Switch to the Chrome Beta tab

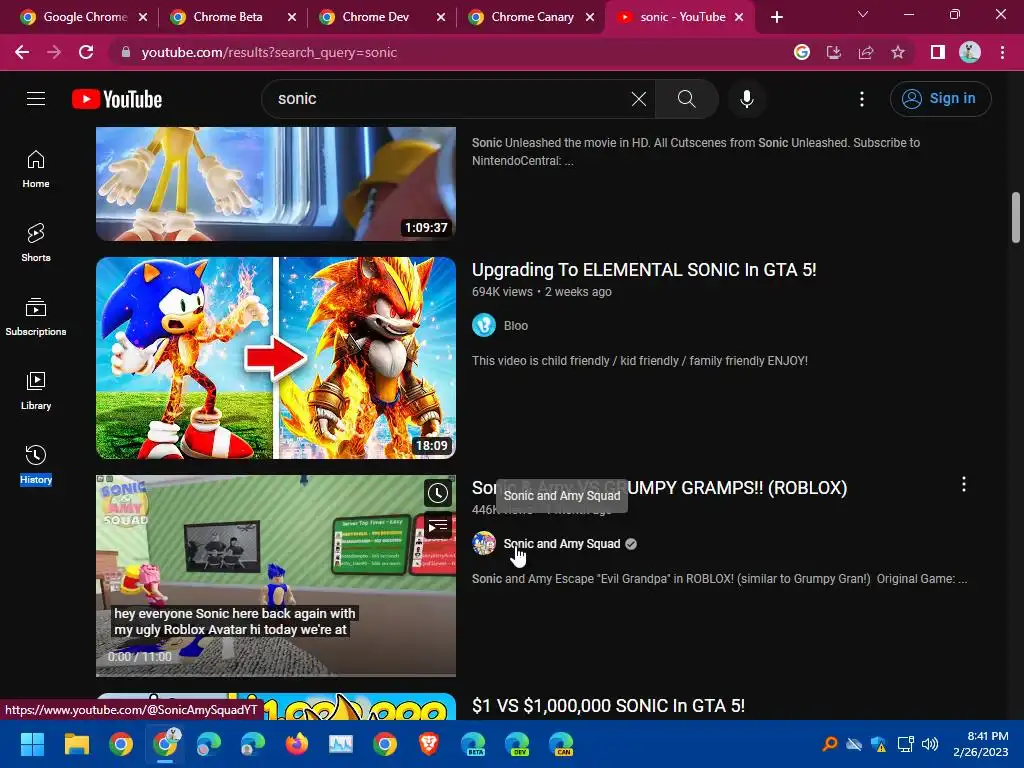[x=227, y=17]
